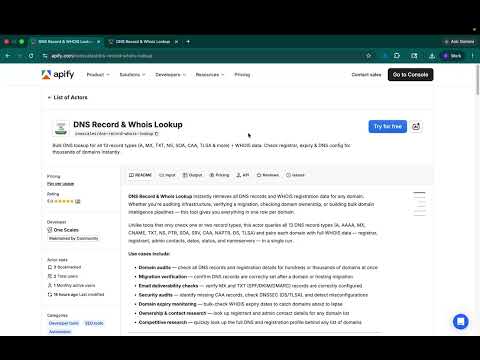
Task: Reload the page with the refresh icon
Action: point(31,56)
